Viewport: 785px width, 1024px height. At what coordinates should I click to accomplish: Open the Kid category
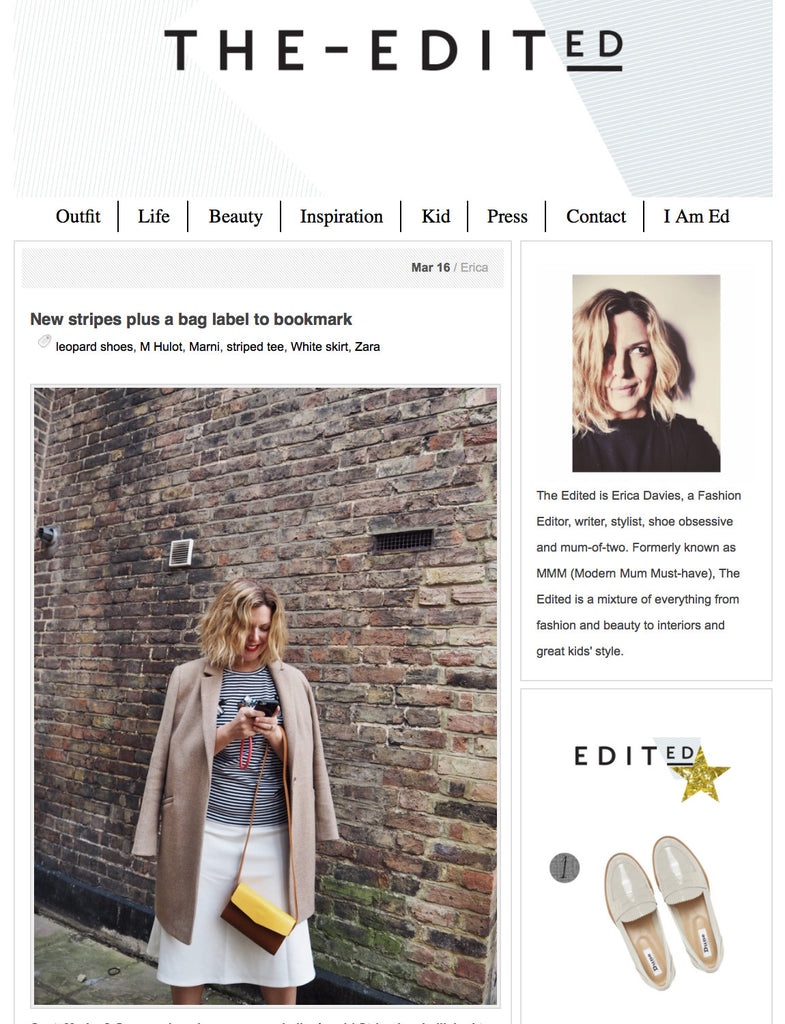click(x=436, y=216)
